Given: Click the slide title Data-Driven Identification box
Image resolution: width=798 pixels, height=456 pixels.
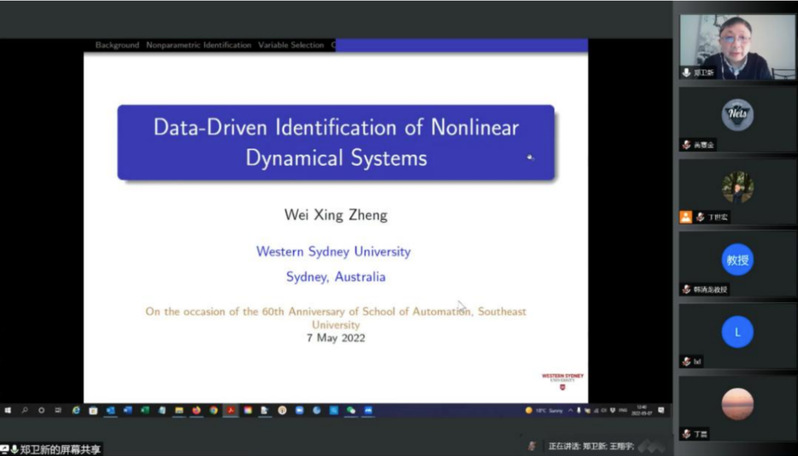Looking at the screenshot, I should click(x=335, y=142).
